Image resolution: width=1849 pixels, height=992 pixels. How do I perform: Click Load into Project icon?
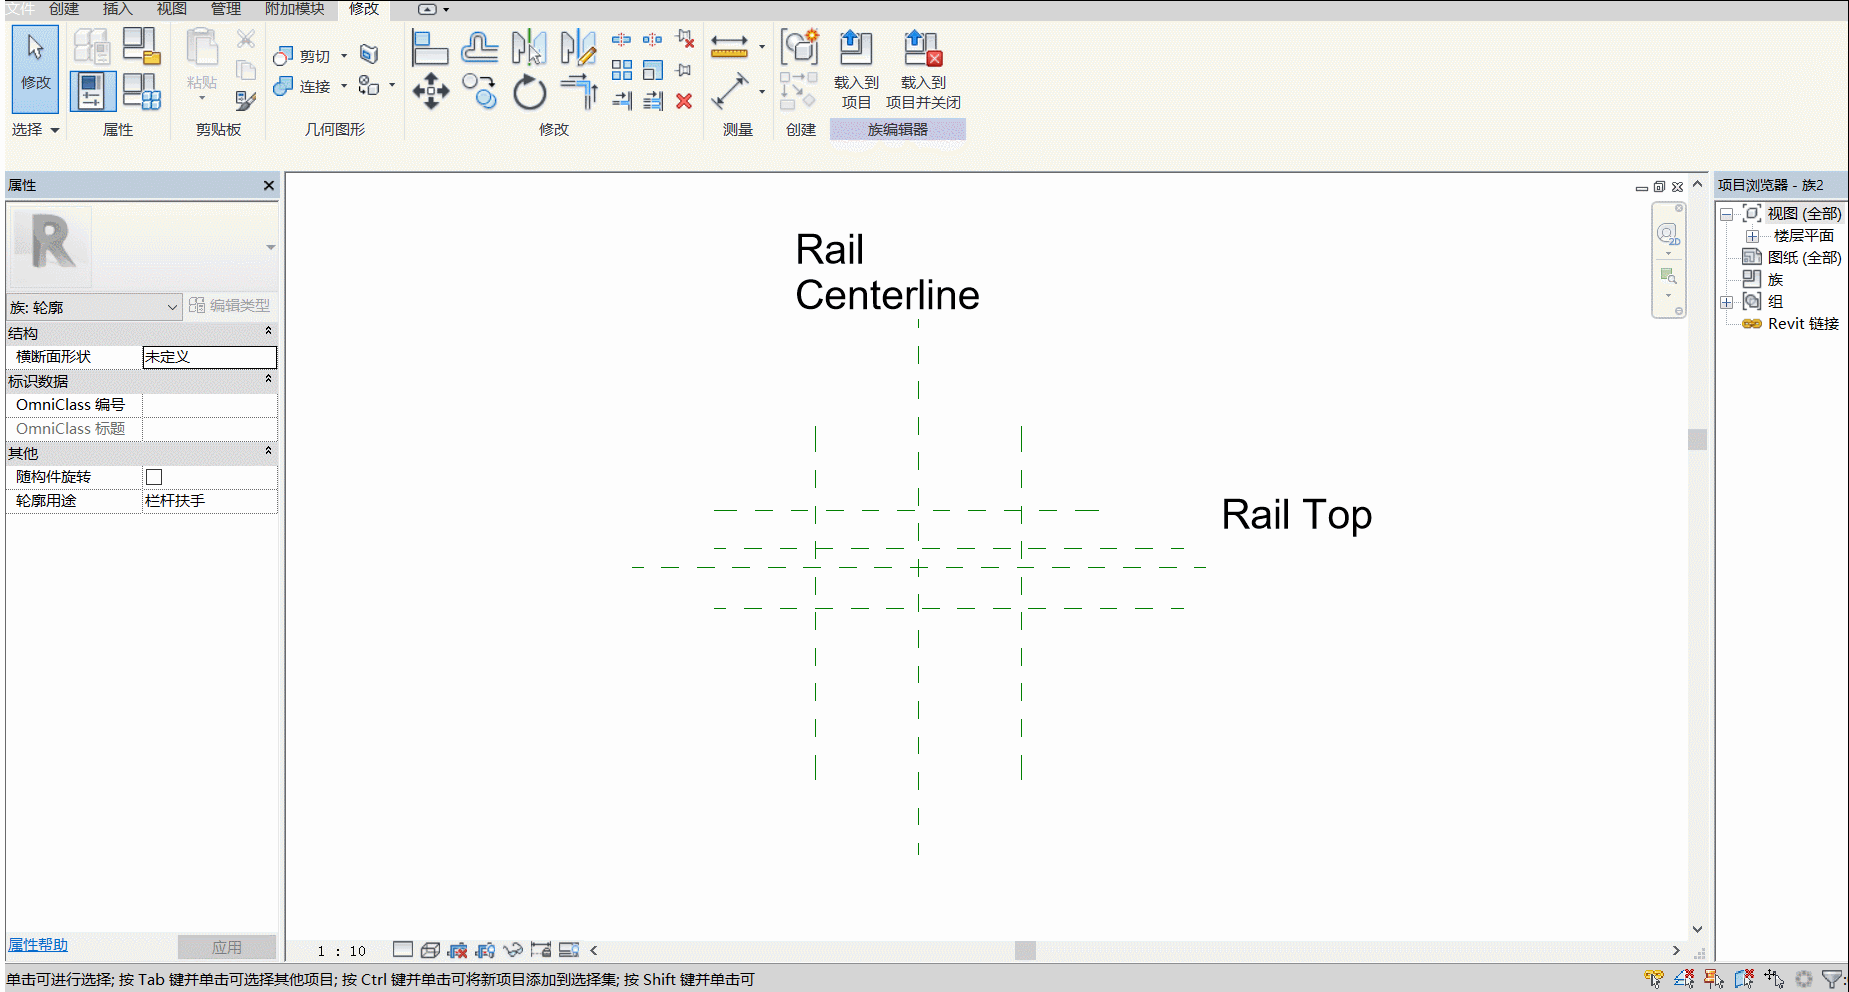tap(856, 70)
